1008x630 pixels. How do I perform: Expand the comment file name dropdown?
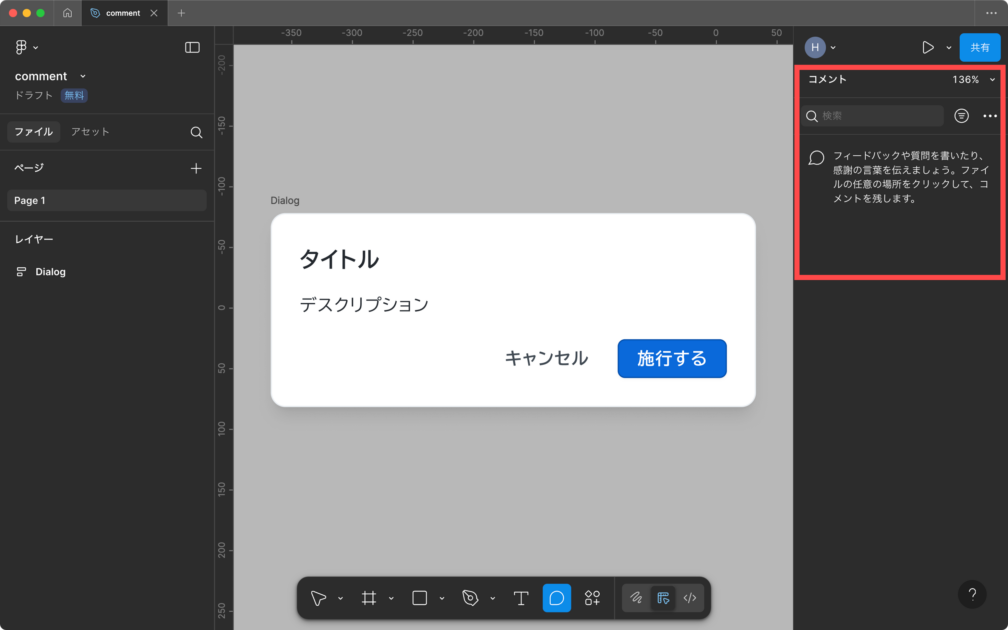point(83,76)
